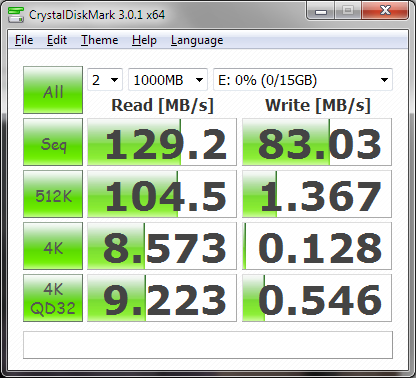Minimize the CrystalDiskMark window
Screen dimensions: 416x378
[321, 12]
